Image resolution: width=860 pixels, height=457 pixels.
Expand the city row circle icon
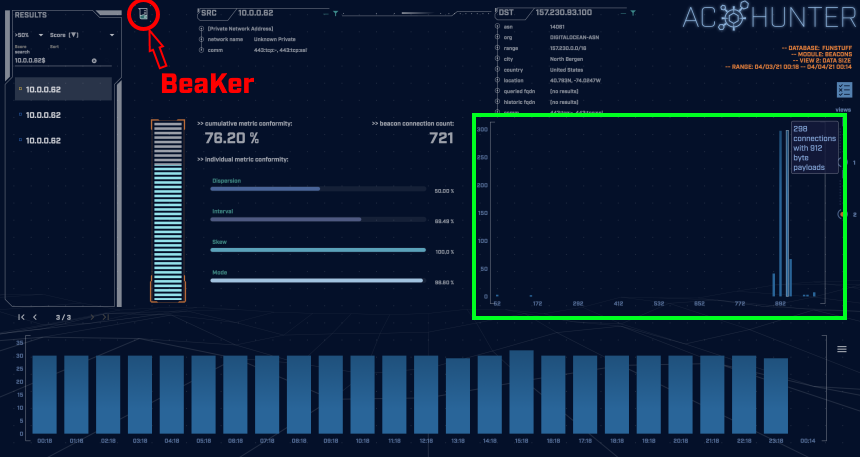[x=497, y=59]
